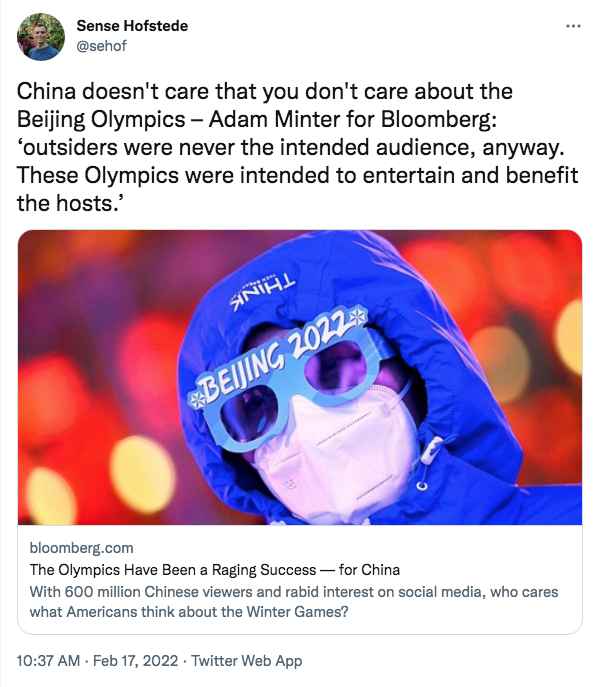Click the white face mask in the photo
Screen dimensions: 598x687
pos(335,452)
